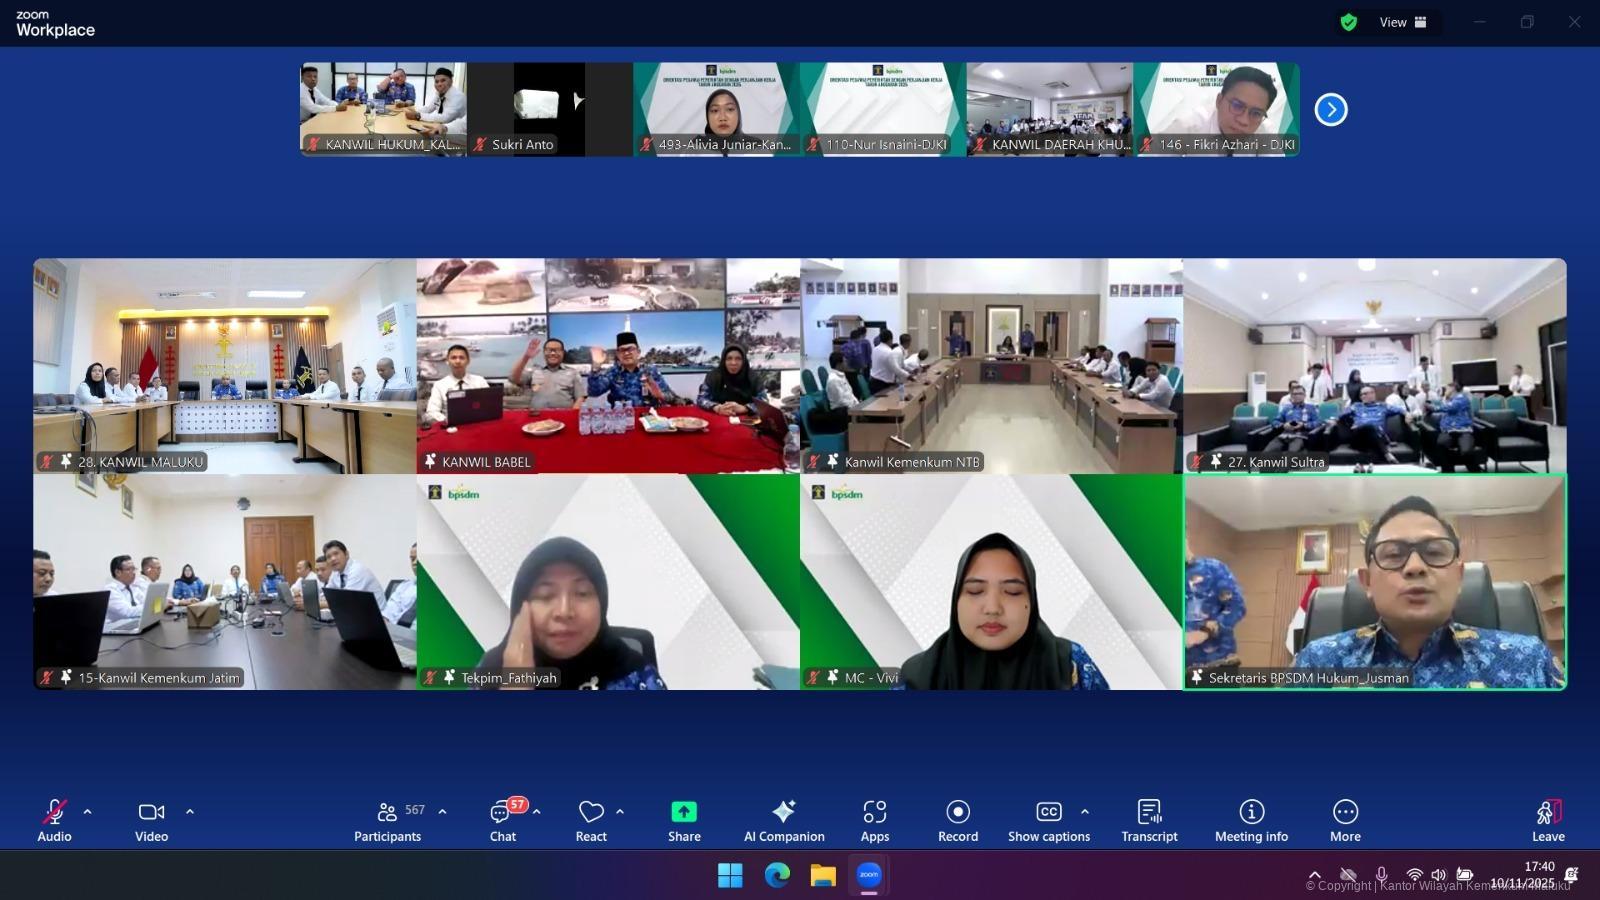This screenshot has width=1600, height=900.
Task: Open the Chat panel
Action: 502,820
